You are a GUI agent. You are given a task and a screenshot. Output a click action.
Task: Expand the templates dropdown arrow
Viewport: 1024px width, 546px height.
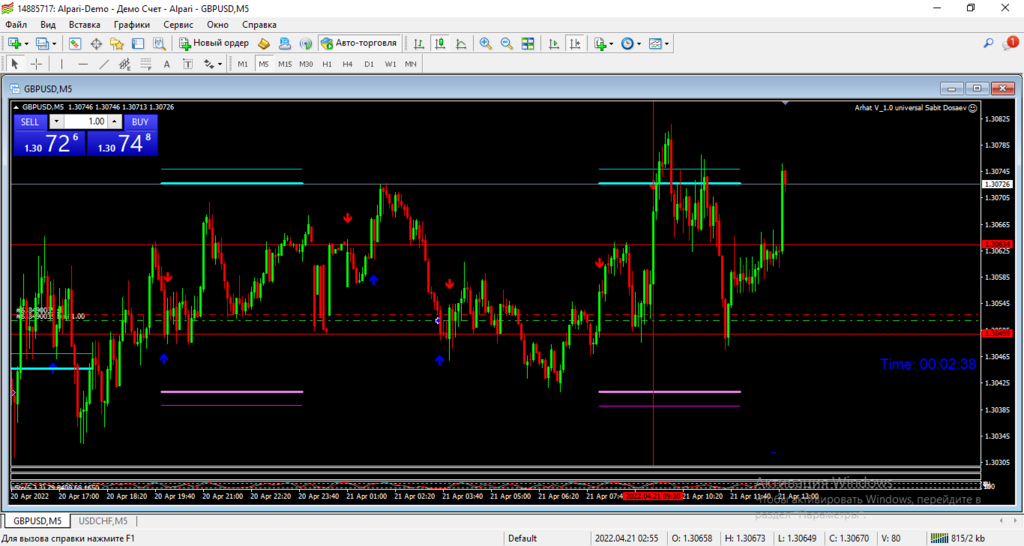[666, 44]
